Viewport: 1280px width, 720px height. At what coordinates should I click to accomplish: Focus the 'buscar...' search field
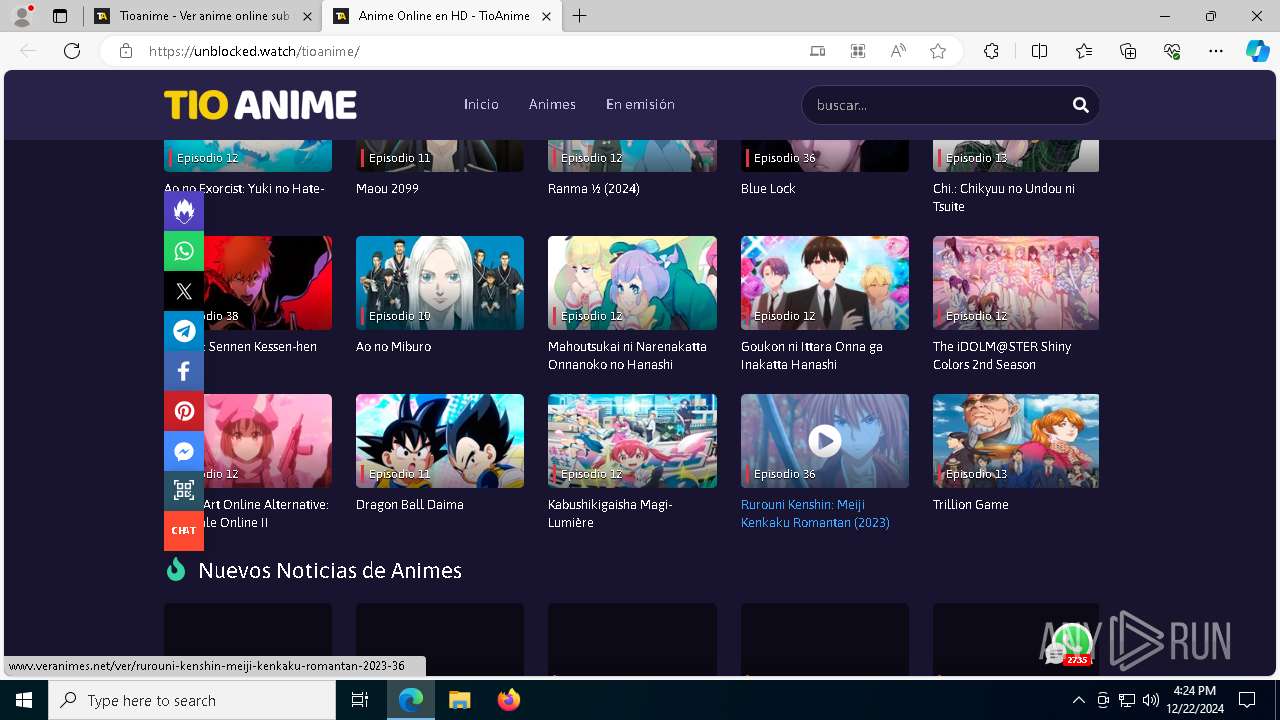(936, 105)
